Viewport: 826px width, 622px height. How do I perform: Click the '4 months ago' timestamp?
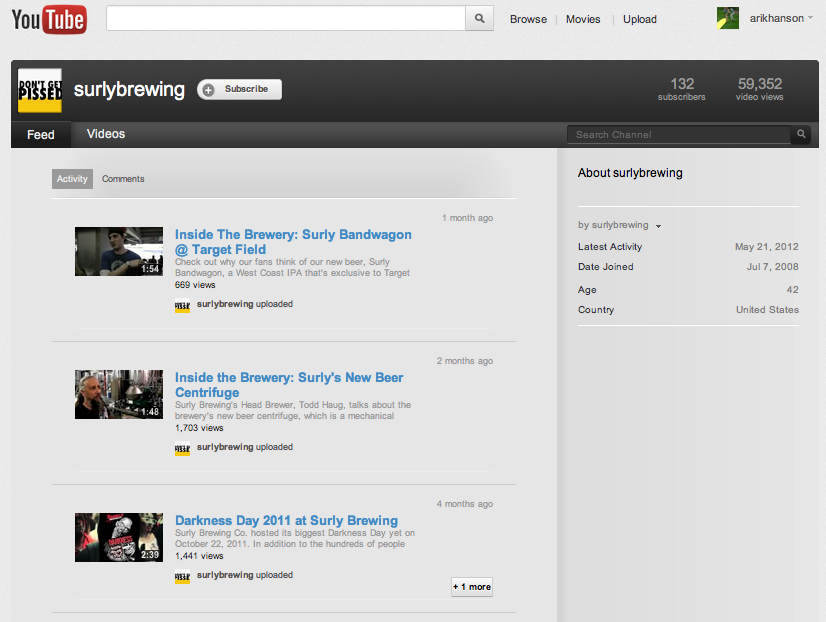(x=465, y=503)
